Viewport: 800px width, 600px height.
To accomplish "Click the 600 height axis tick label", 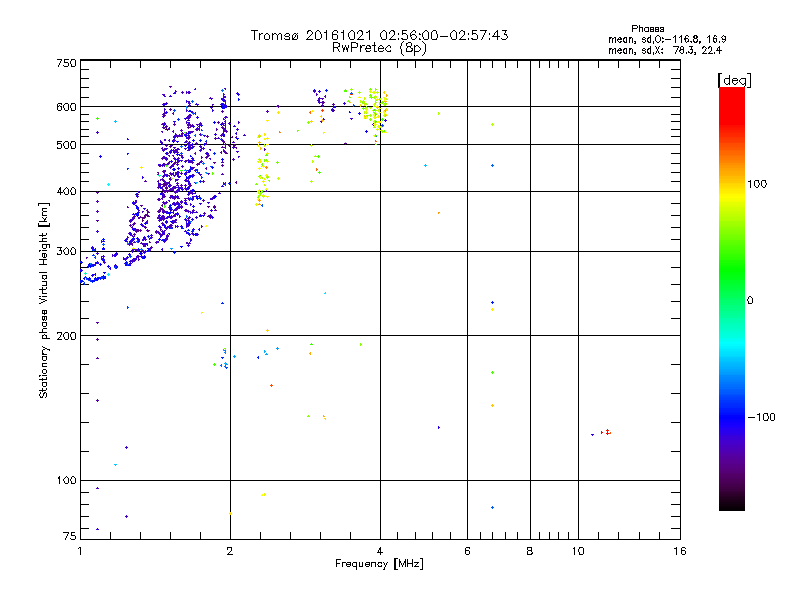I will 66,107.
